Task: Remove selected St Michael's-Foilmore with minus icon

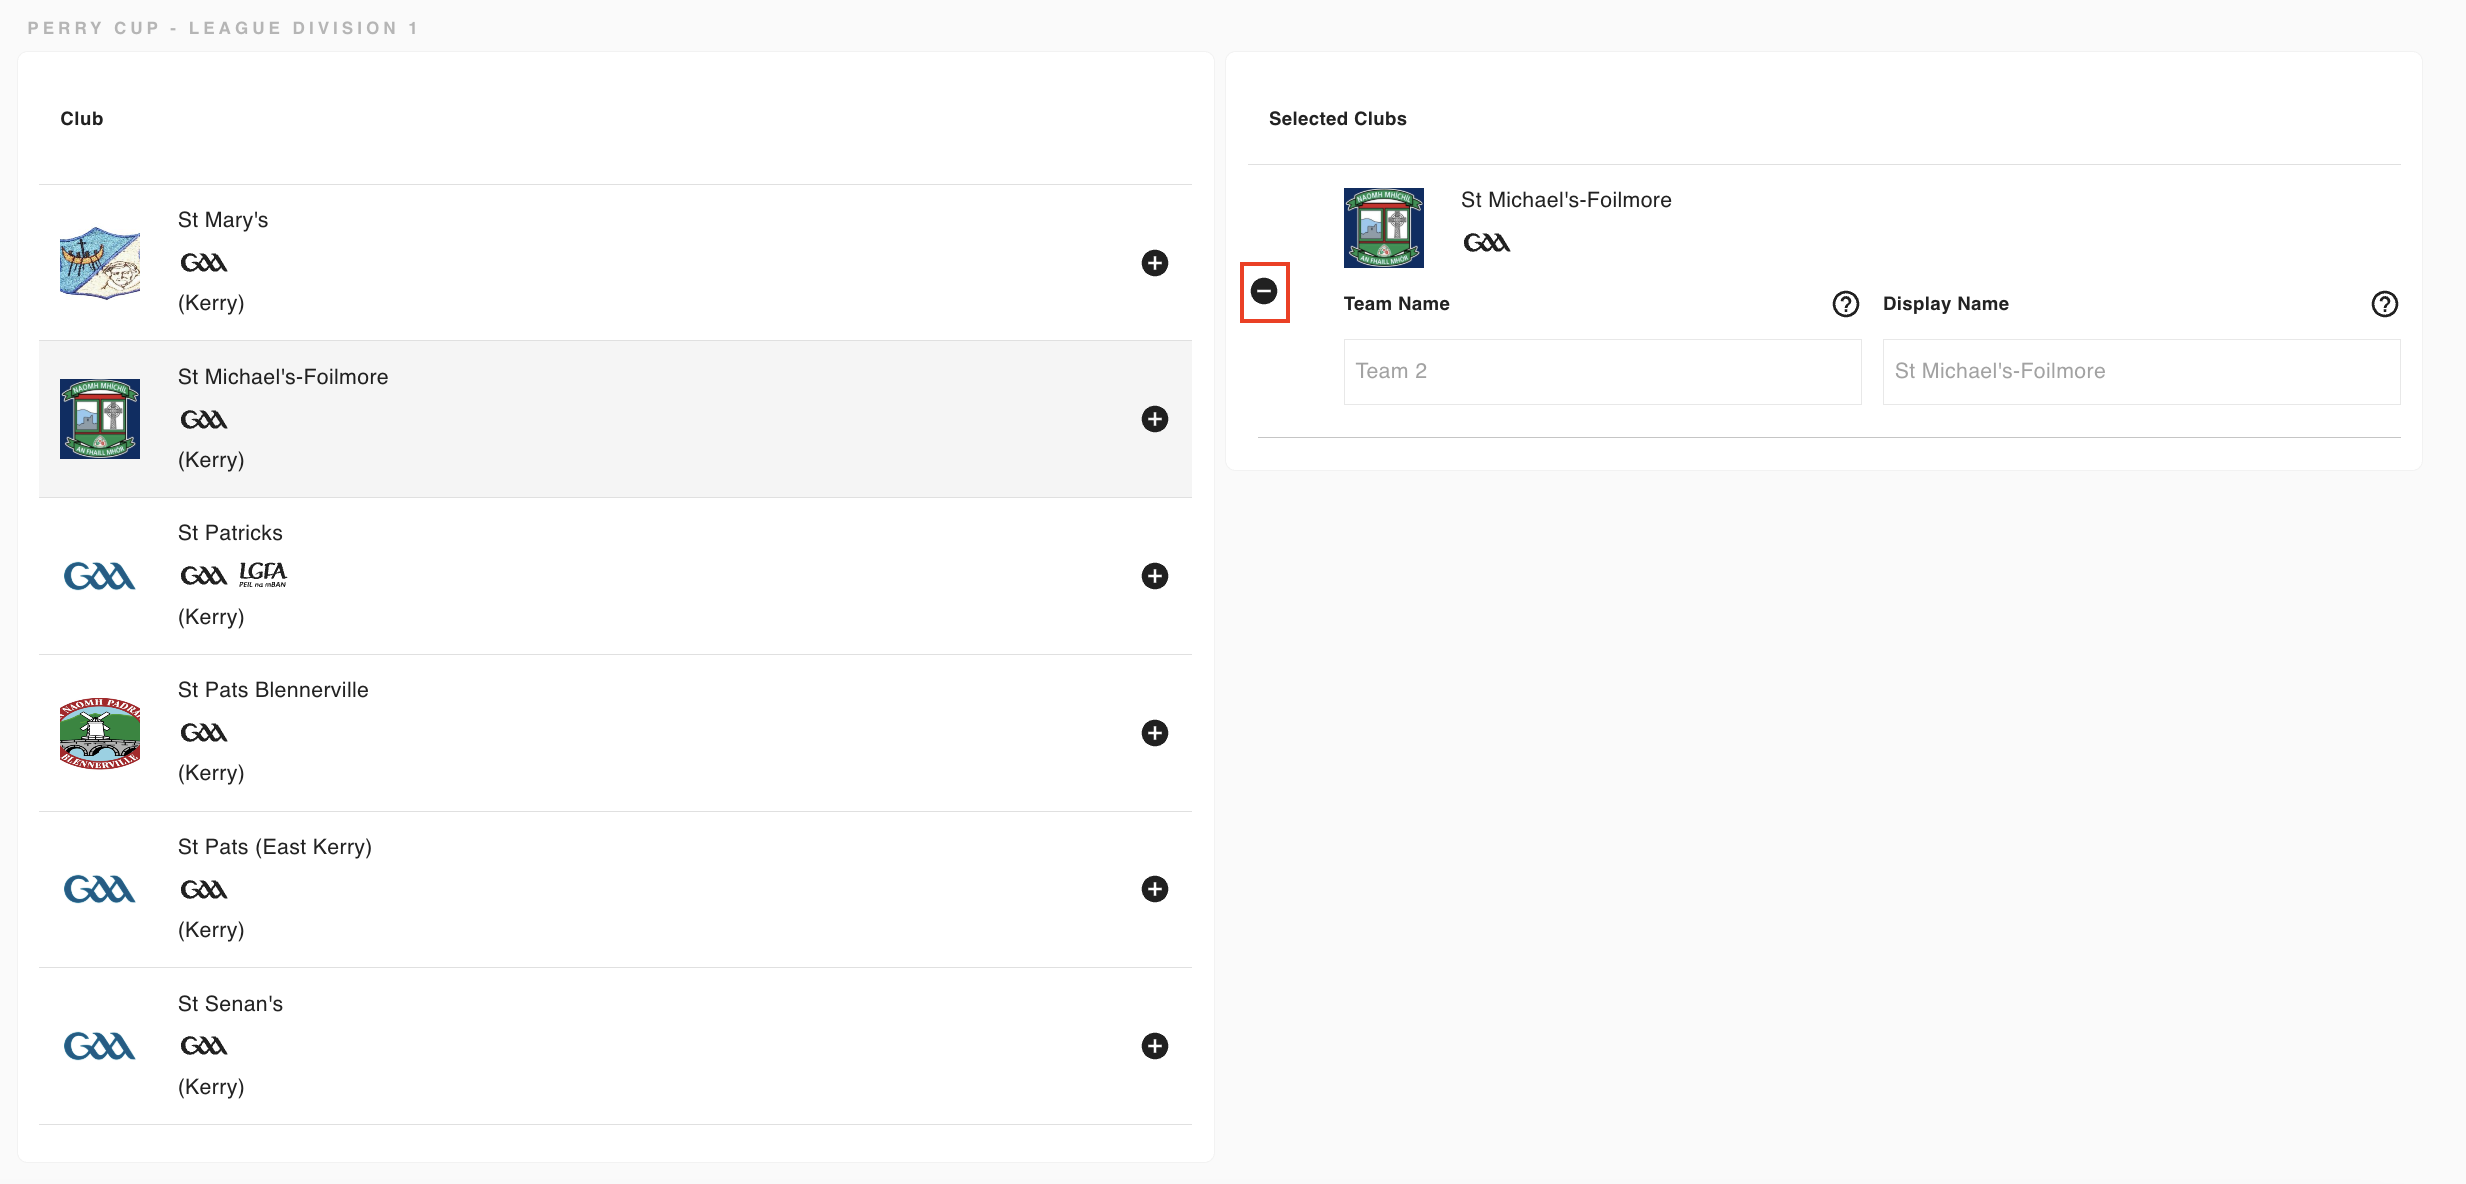Action: pos(1264,291)
